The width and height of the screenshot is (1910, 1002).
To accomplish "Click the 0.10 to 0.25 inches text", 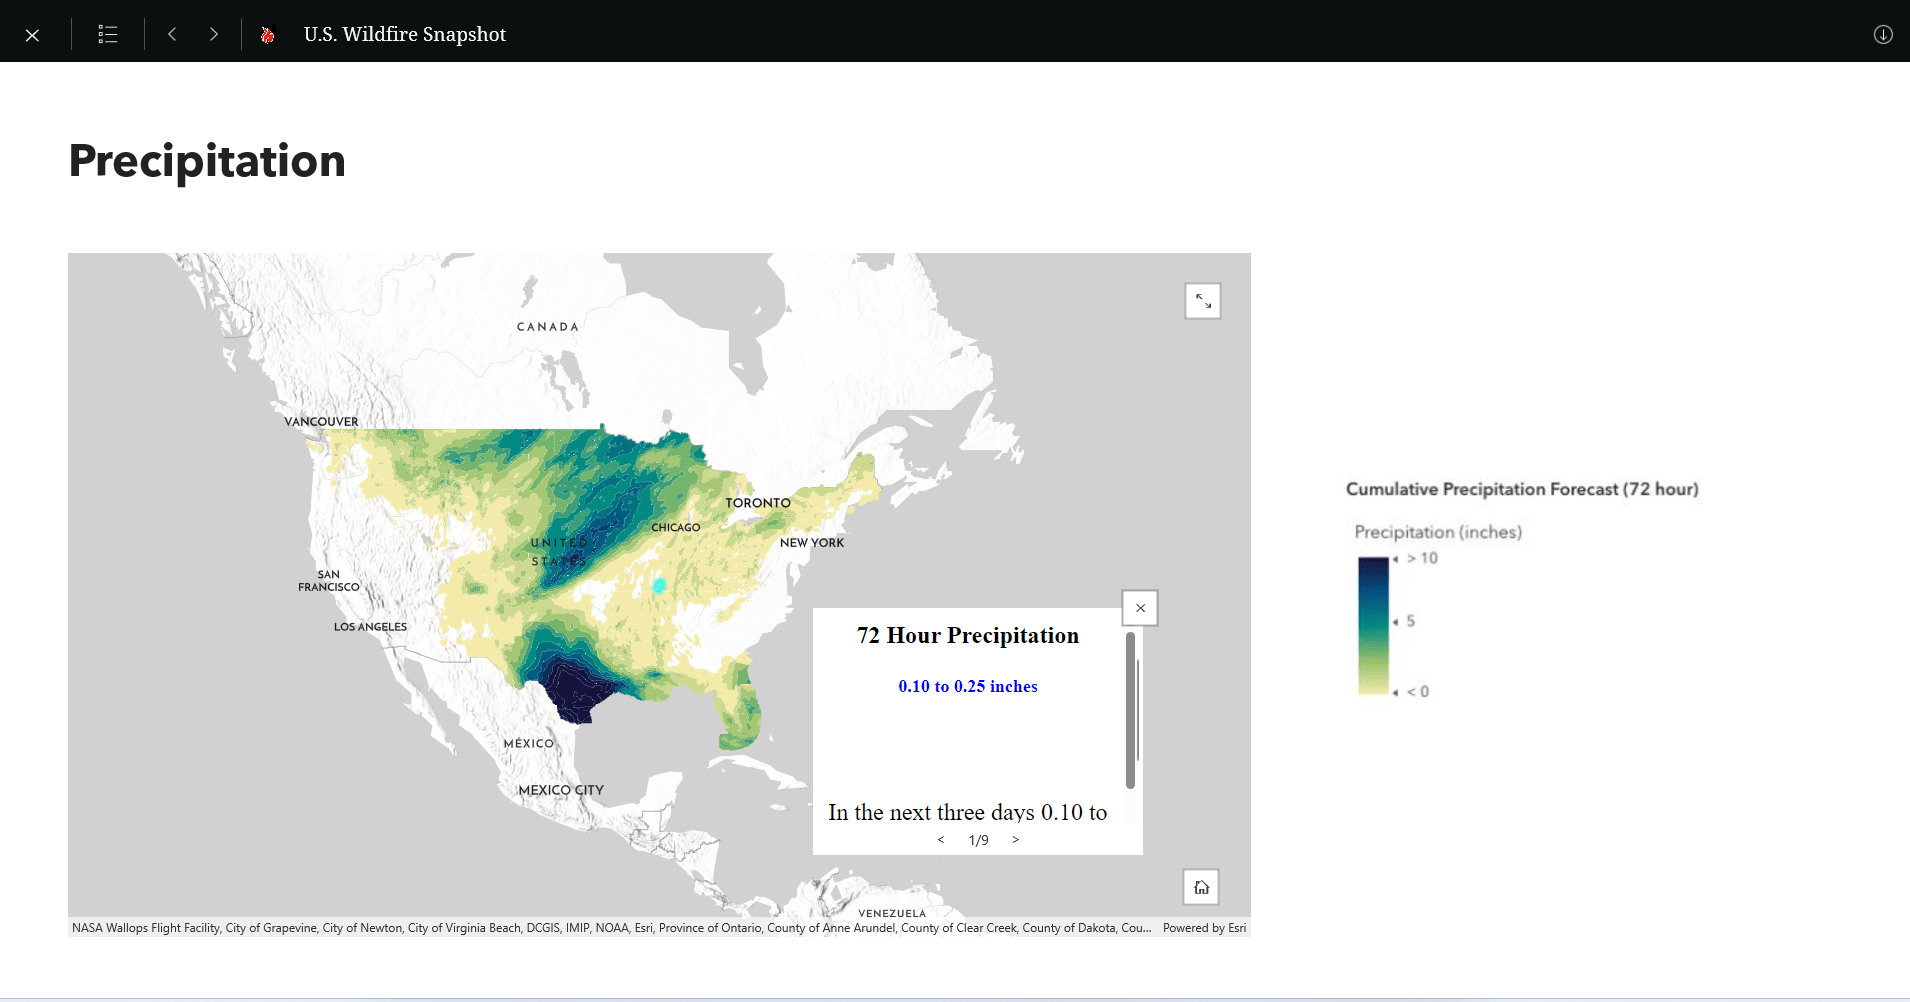I will click(967, 686).
